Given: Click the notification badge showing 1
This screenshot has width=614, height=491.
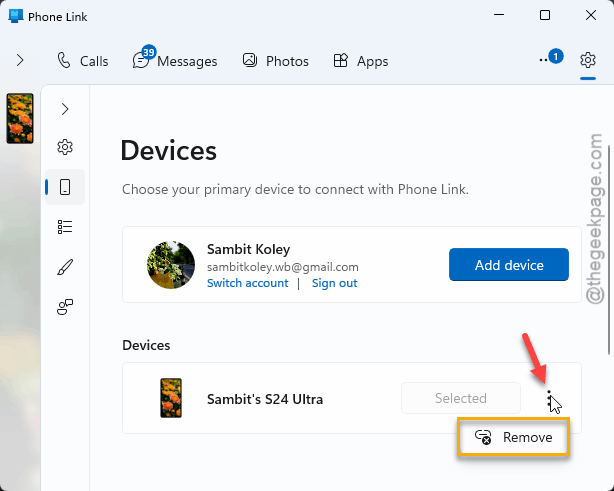Looking at the screenshot, I should (556, 56).
